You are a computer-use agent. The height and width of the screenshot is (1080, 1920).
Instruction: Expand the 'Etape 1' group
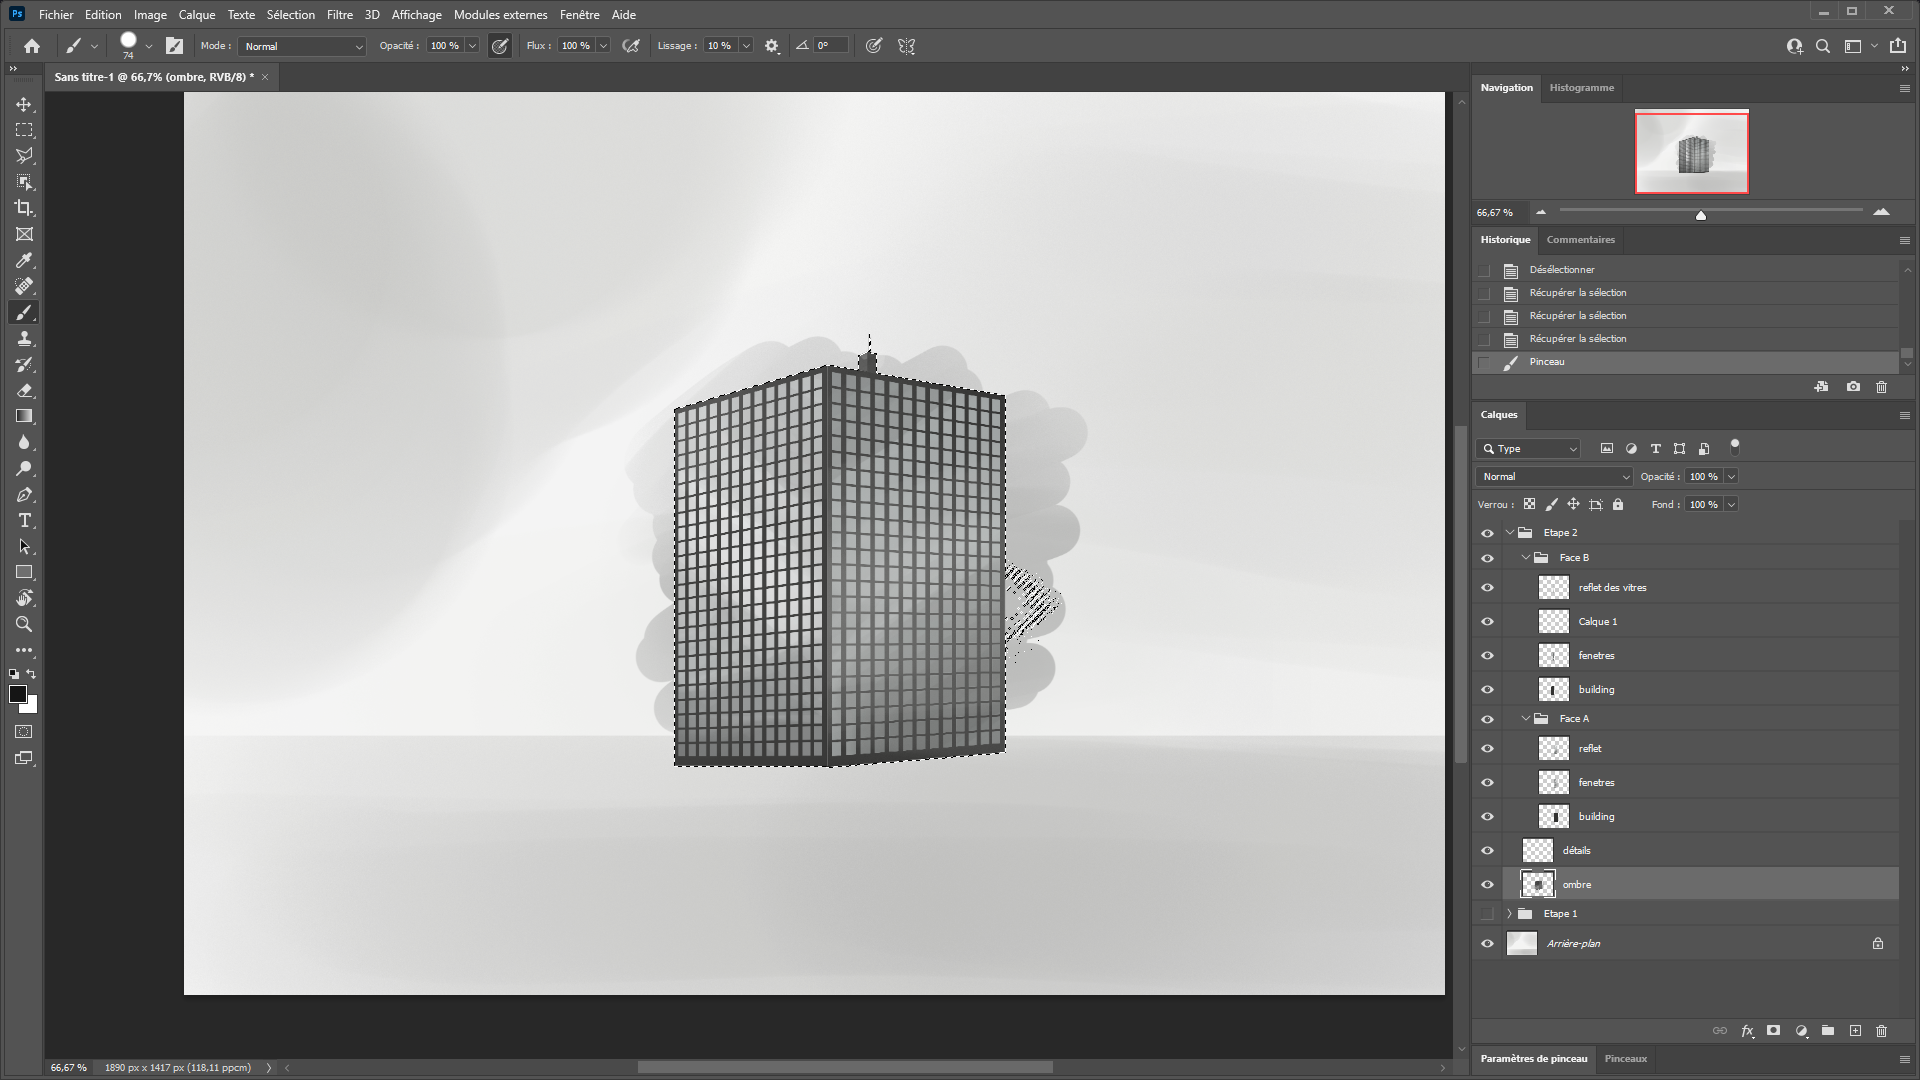[1510, 913]
